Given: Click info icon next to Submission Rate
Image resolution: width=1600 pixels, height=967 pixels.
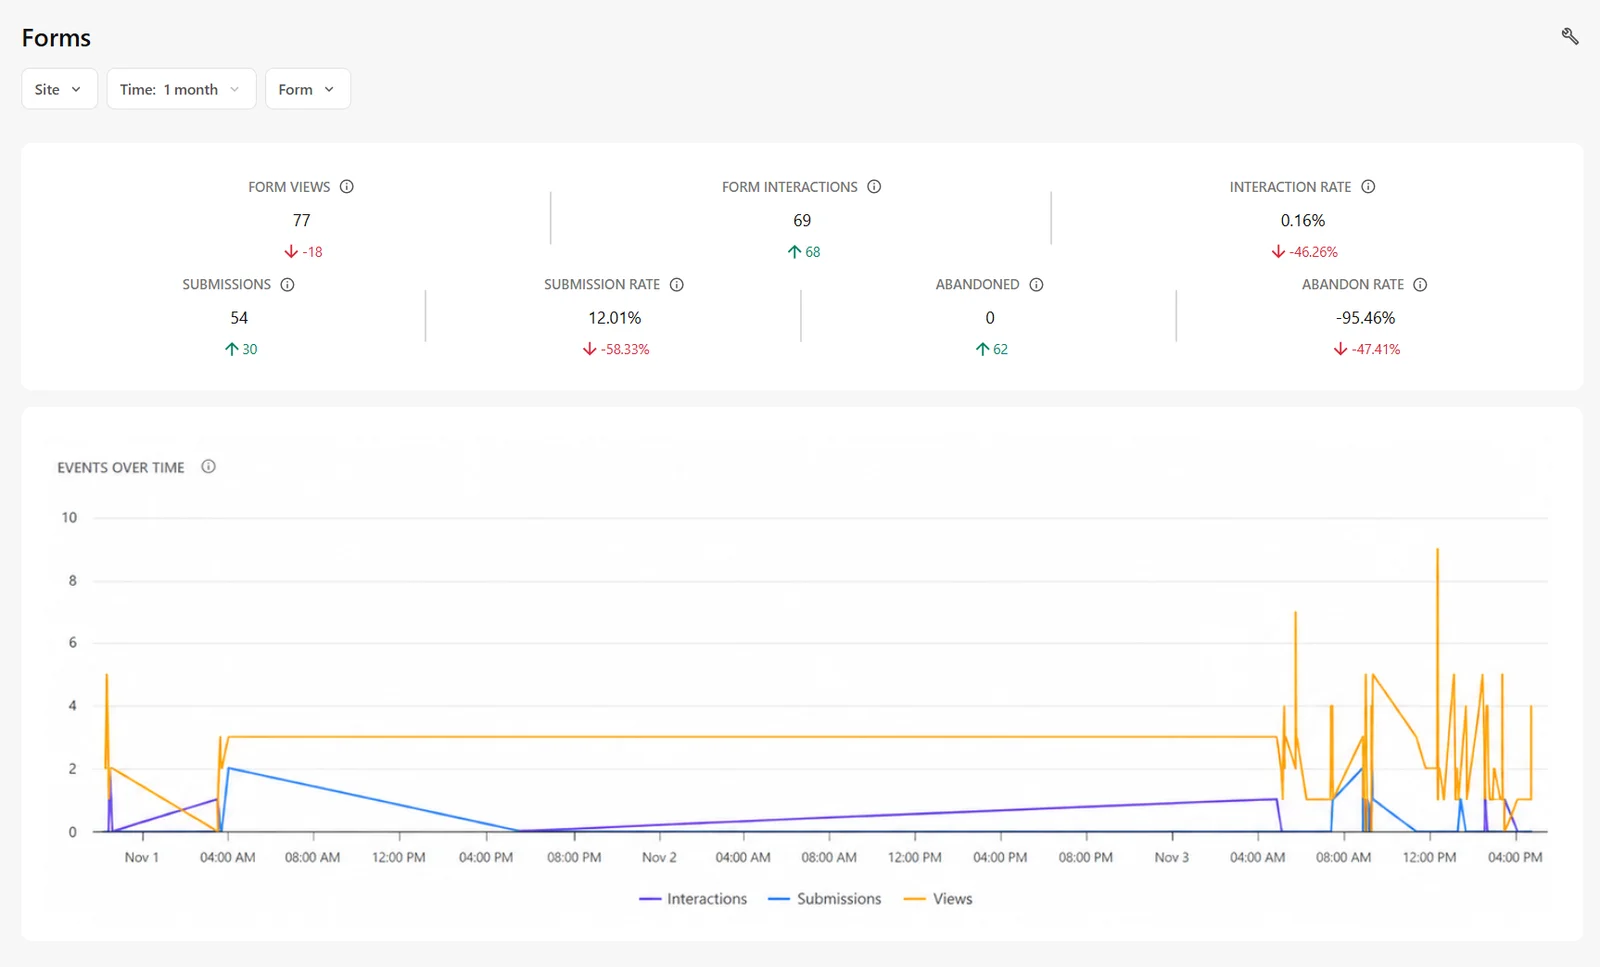Looking at the screenshot, I should click(677, 285).
